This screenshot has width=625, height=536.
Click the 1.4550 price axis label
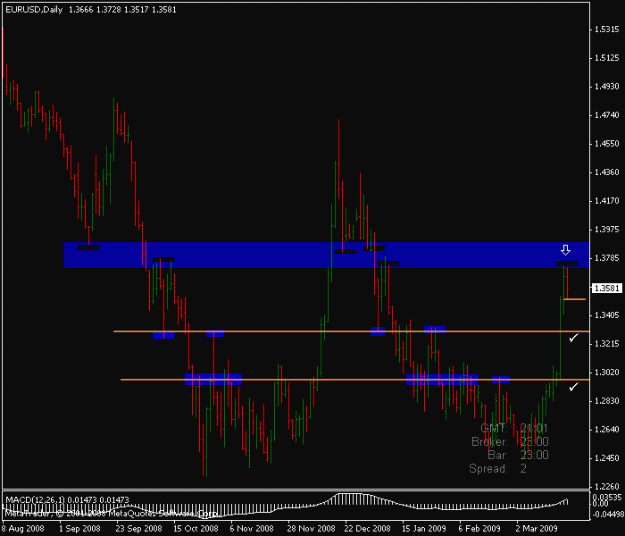607,144
